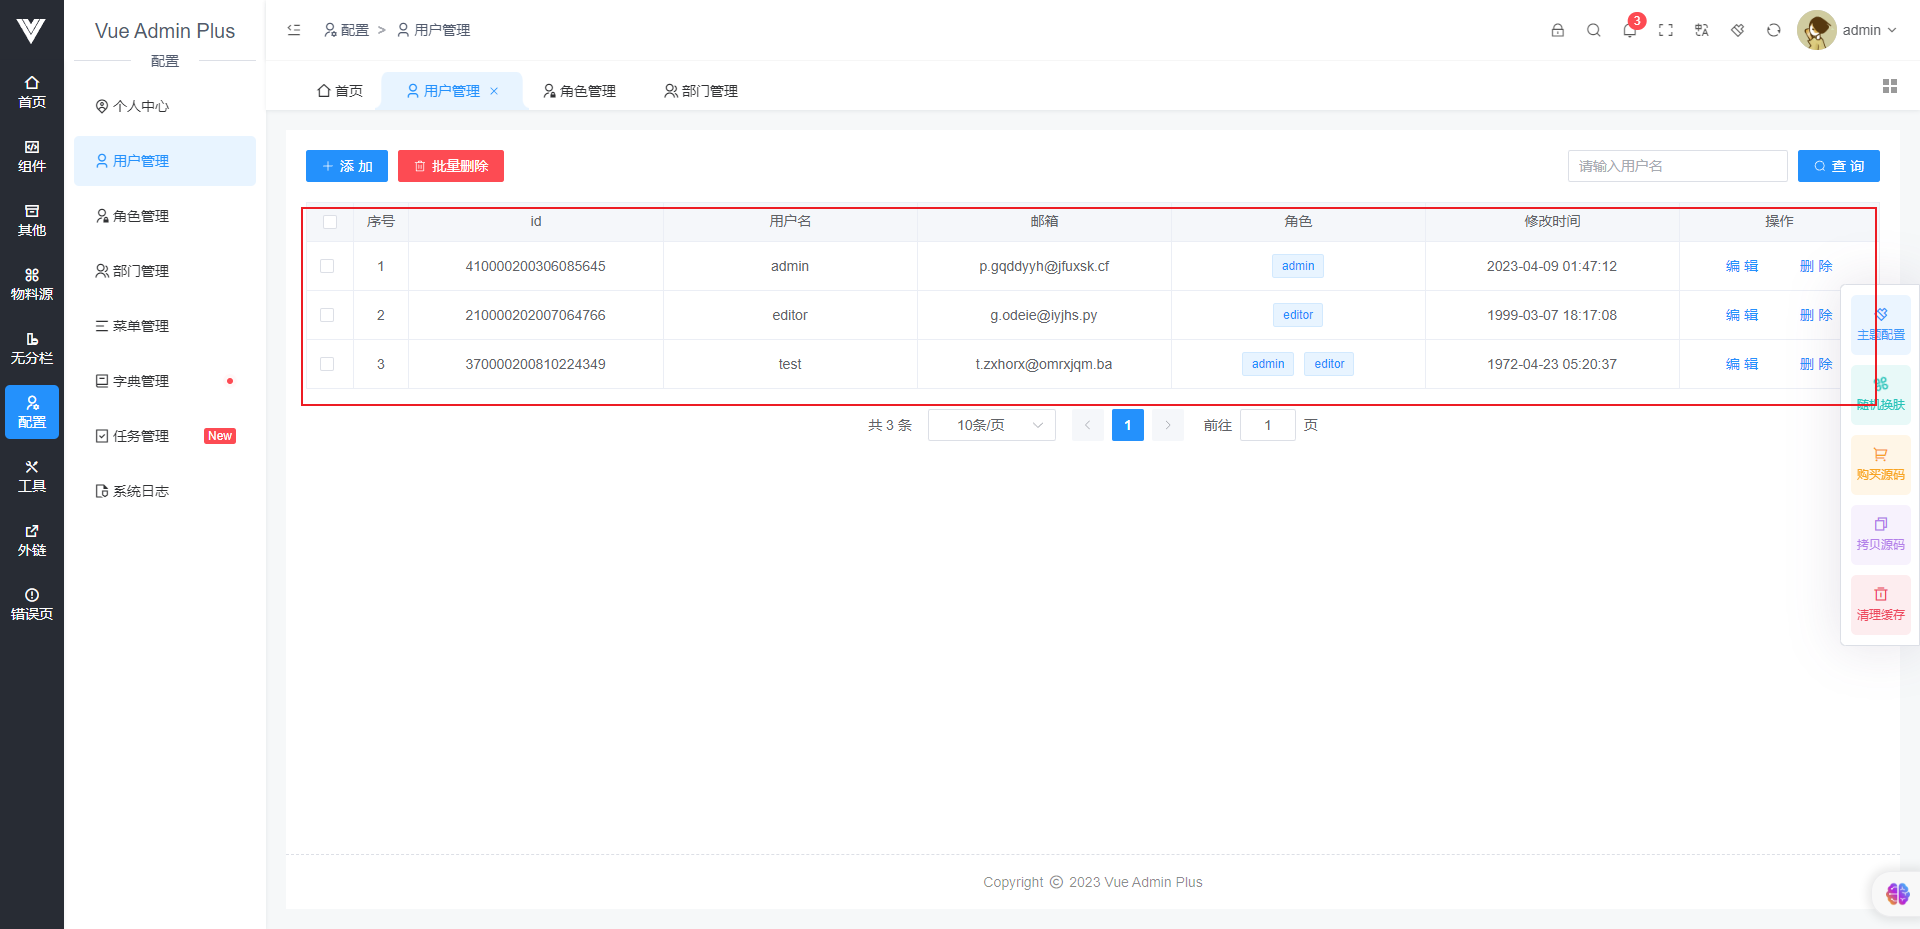
Task: Check the select-all checkbox in table header
Action: 330,222
